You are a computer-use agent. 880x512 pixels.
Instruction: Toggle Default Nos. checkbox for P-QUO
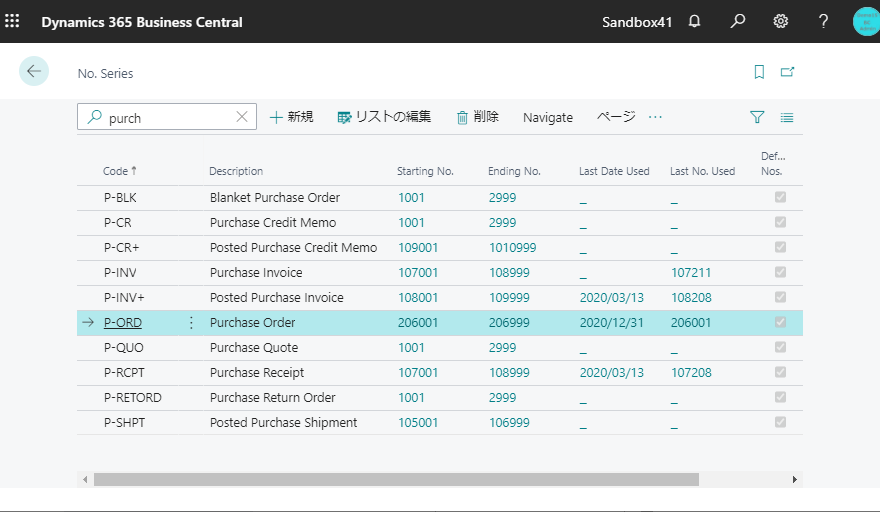click(x=780, y=347)
